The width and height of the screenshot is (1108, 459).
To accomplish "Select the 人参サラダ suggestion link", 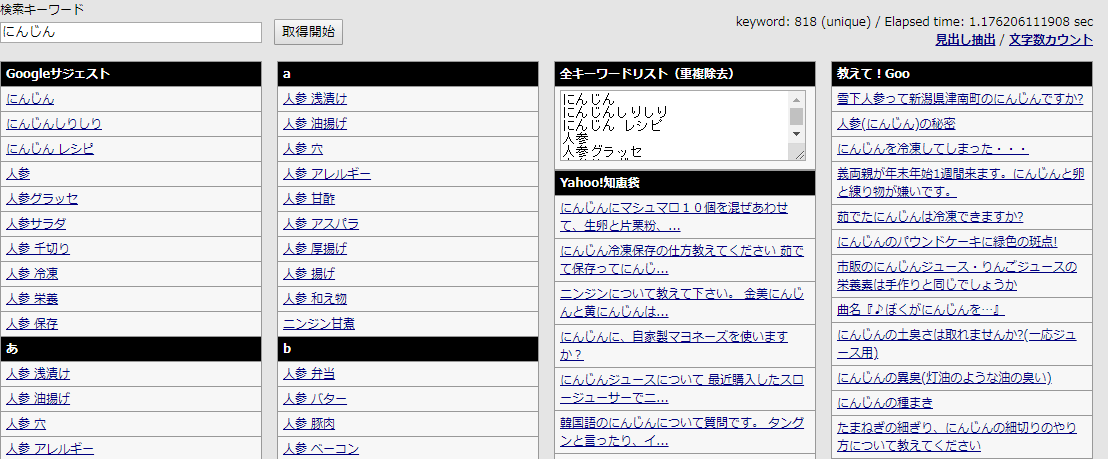I will (x=36, y=224).
